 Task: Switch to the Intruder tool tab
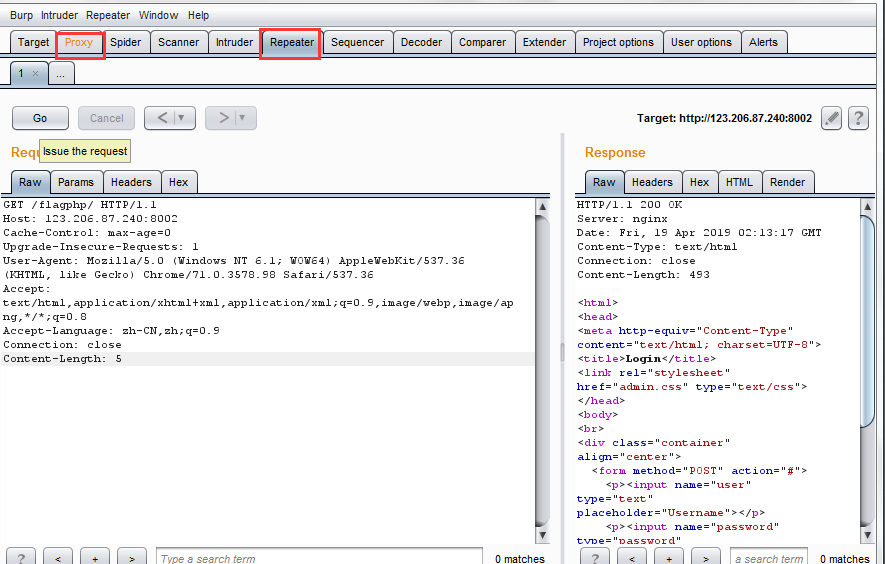click(x=234, y=42)
